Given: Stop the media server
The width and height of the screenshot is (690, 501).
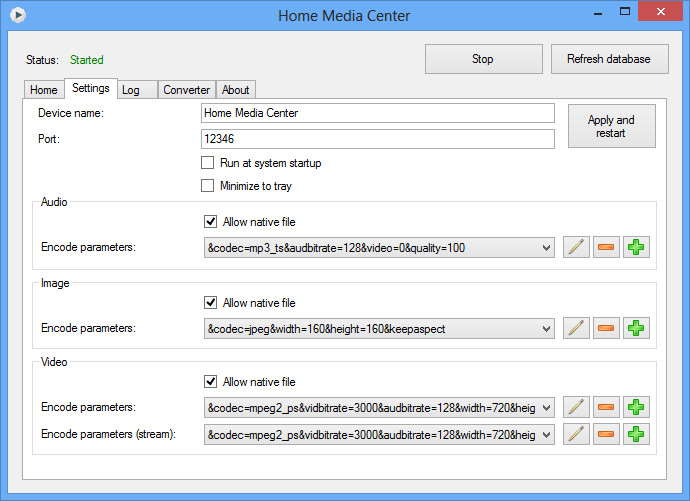Looking at the screenshot, I should point(484,59).
